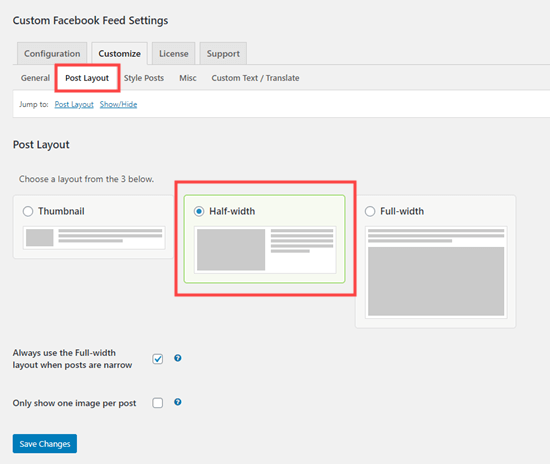Open the Misc sub-tab
The height and width of the screenshot is (464, 550).
[188, 78]
